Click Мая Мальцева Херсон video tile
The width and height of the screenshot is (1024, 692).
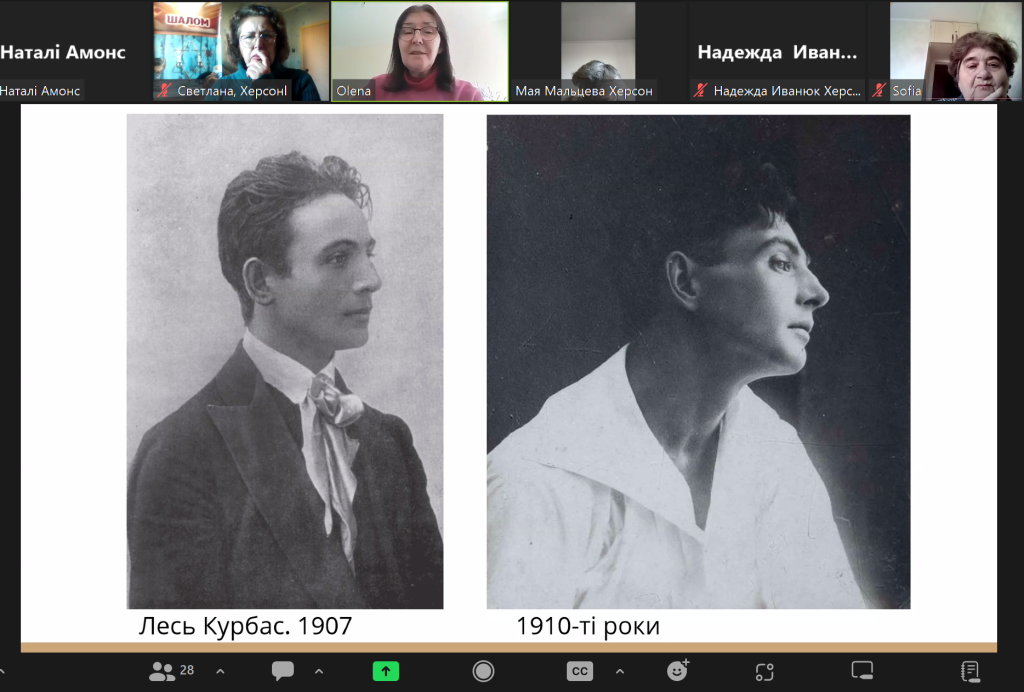pos(597,50)
